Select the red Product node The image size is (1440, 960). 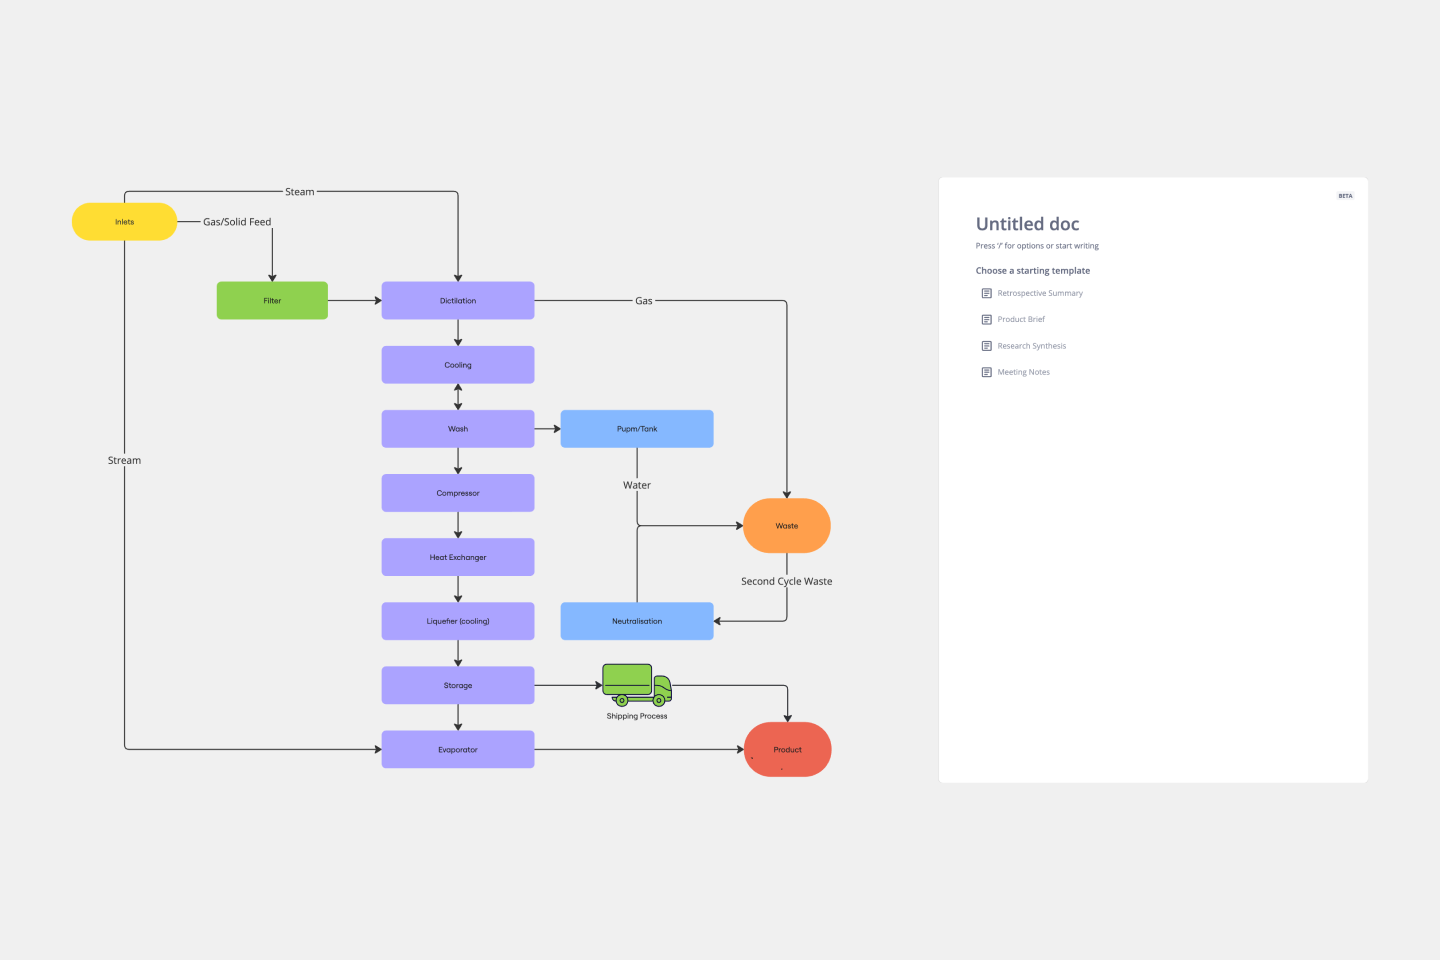(787, 749)
